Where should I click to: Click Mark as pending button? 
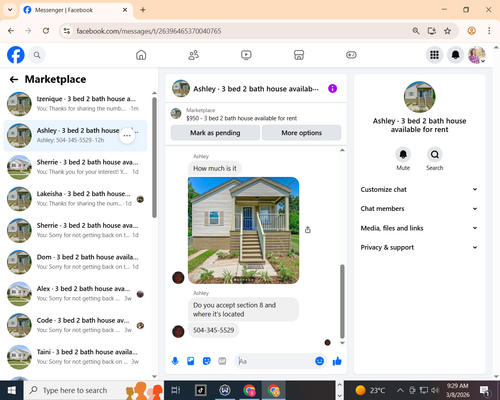pos(215,133)
